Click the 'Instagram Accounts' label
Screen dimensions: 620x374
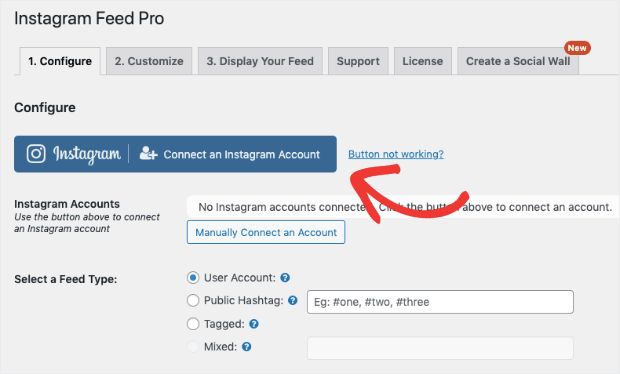click(67, 204)
